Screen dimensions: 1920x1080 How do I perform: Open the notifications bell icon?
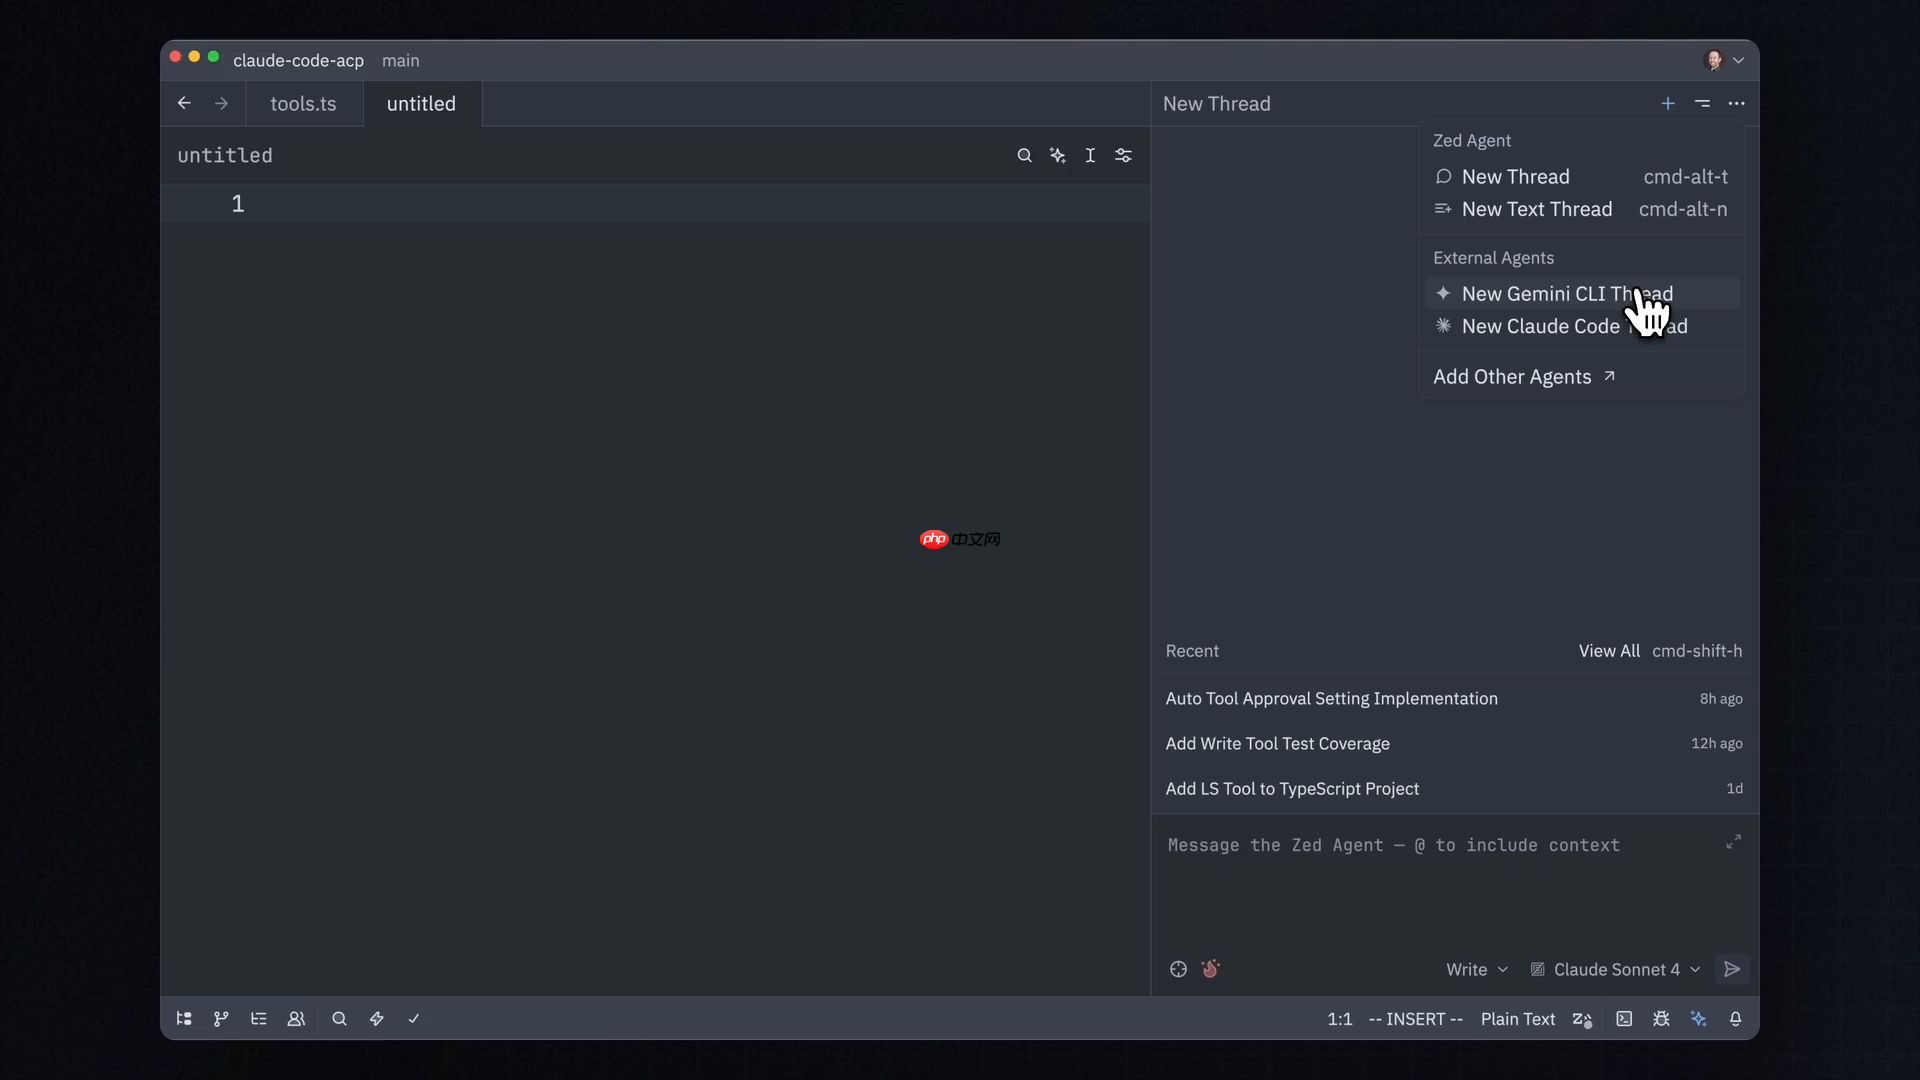point(1736,1019)
